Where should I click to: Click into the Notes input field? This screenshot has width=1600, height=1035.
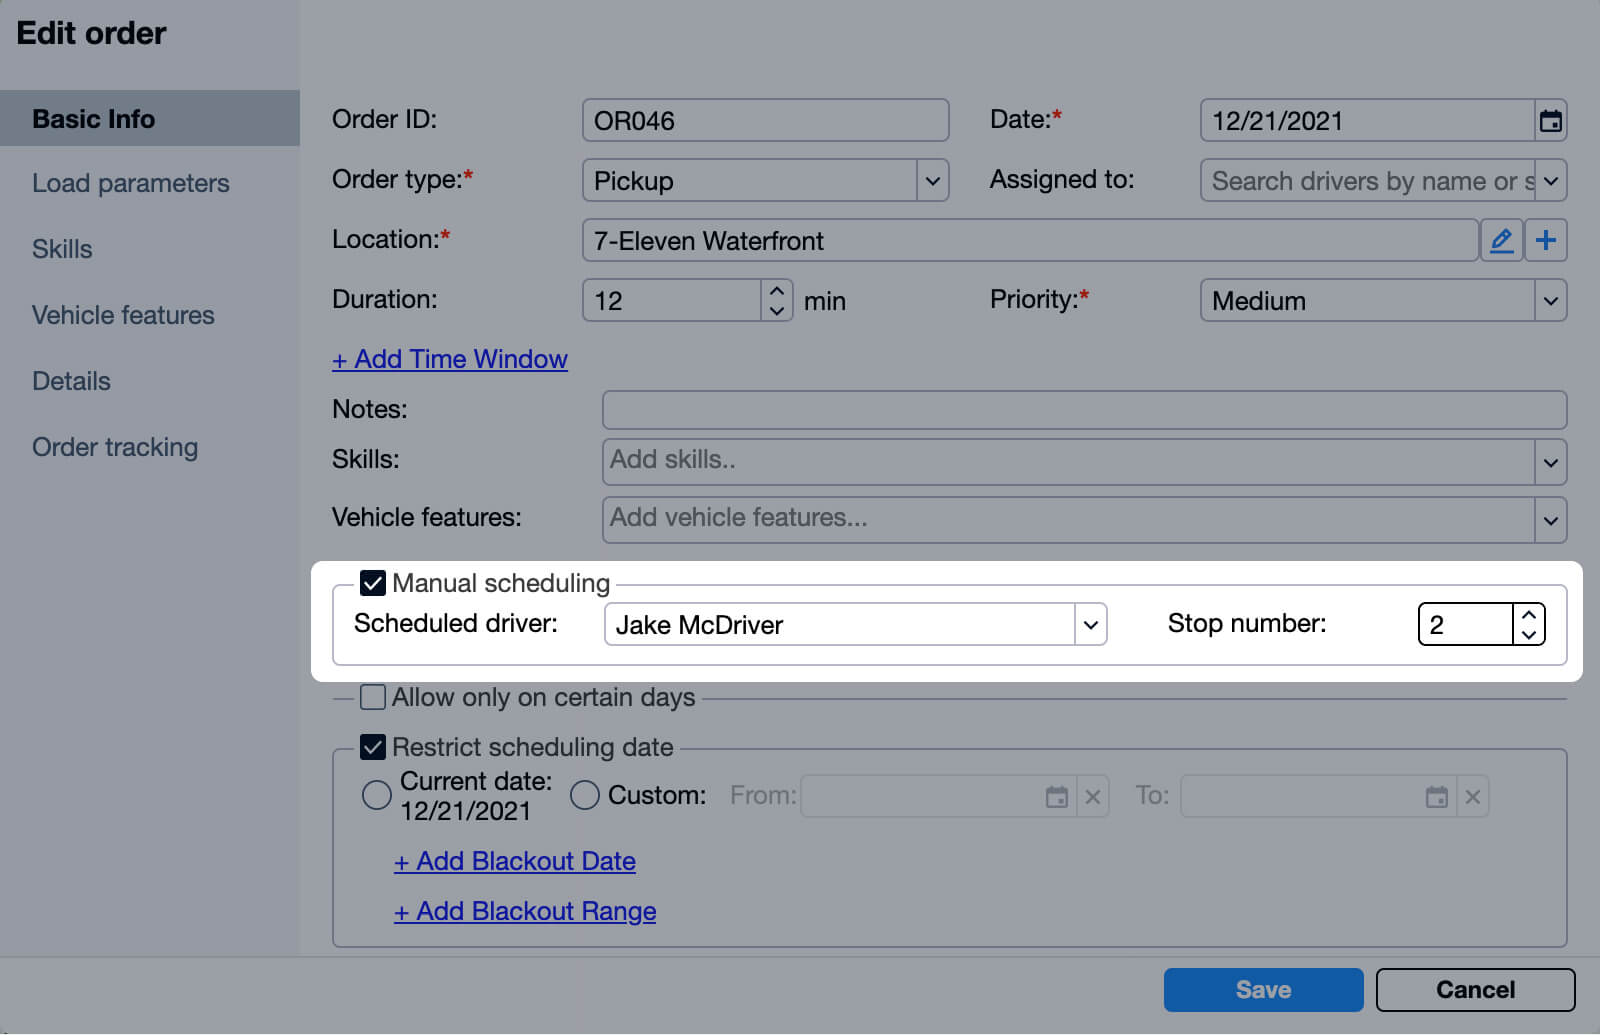point(1084,410)
